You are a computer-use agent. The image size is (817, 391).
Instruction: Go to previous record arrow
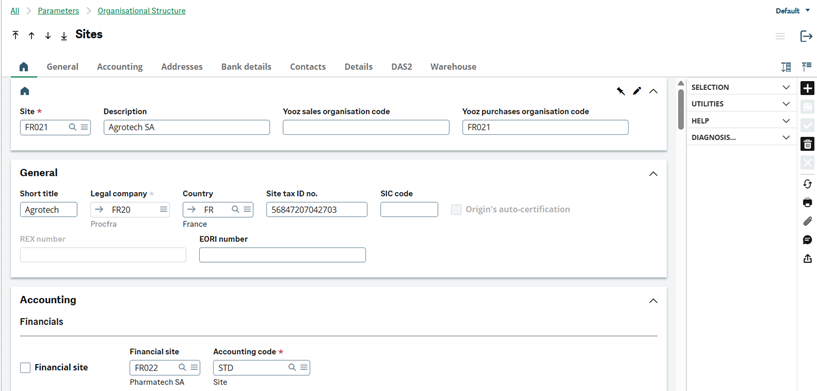coord(32,35)
